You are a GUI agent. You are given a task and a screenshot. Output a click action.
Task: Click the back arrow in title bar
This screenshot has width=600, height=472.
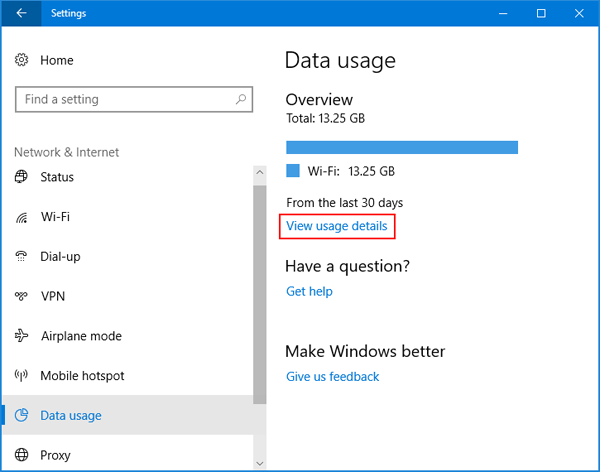click(x=22, y=14)
